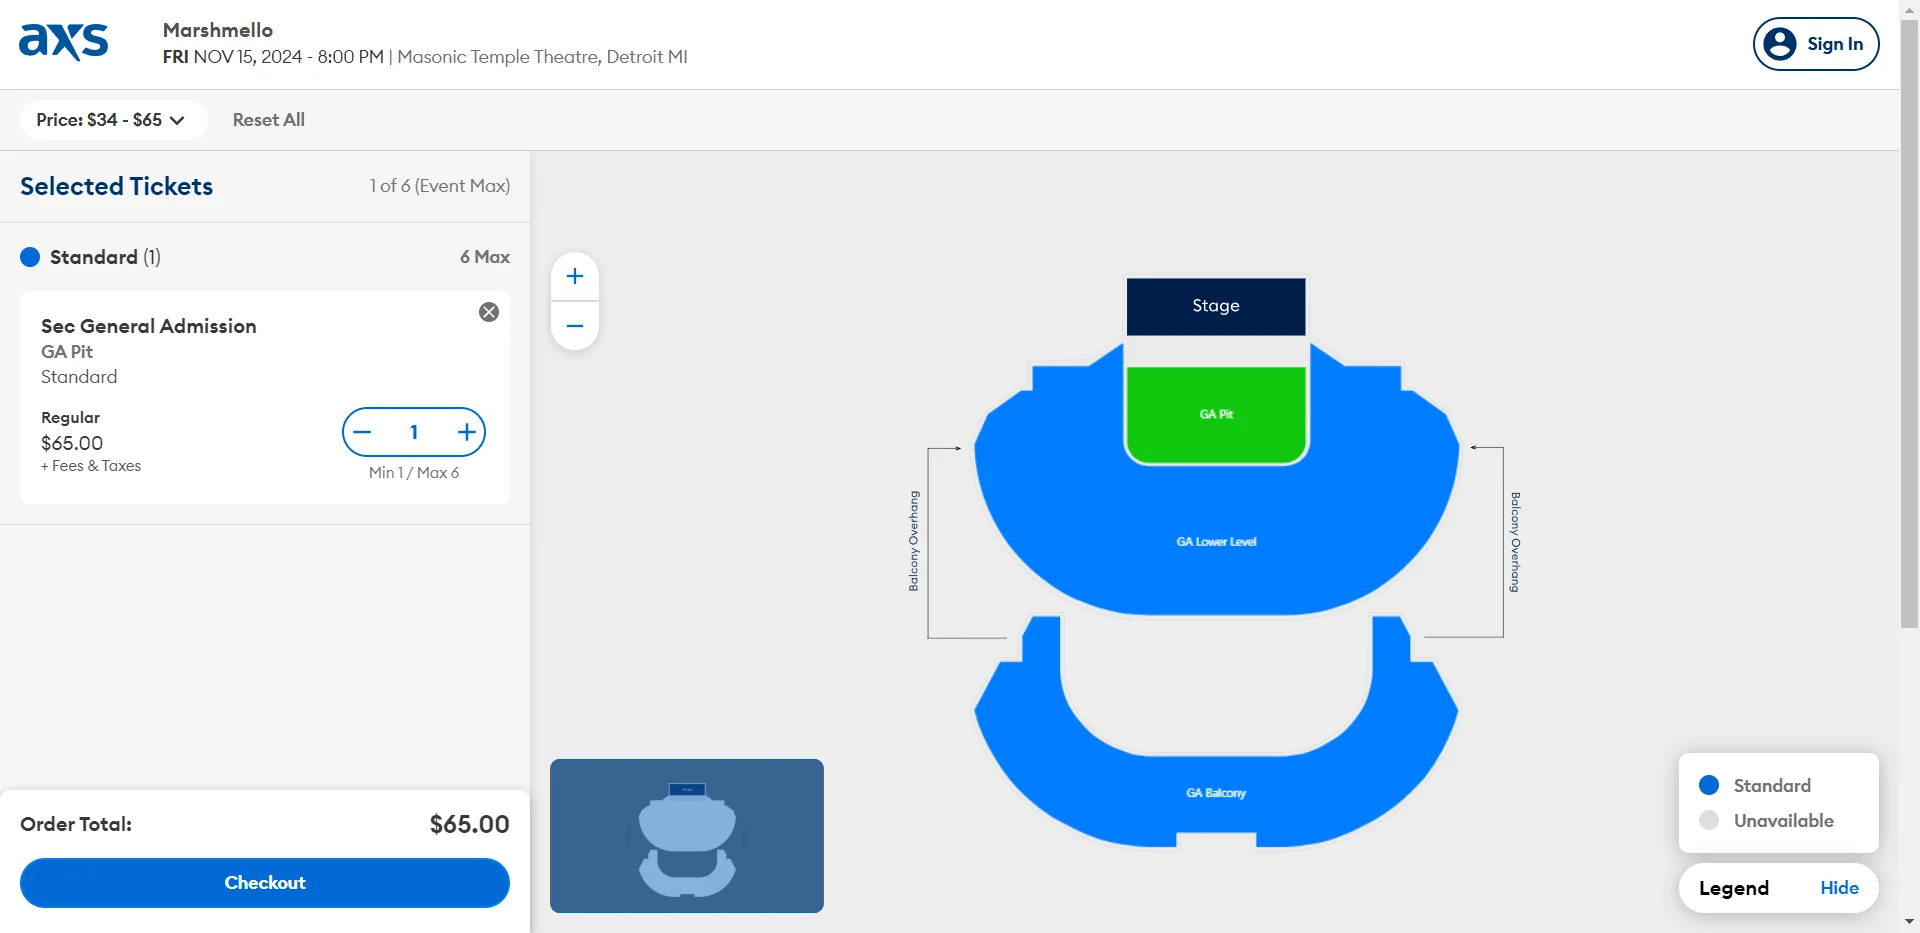This screenshot has height=933, width=1920.
Task: Click the page vertical scrollbar
Action: tap(1909, 320)
